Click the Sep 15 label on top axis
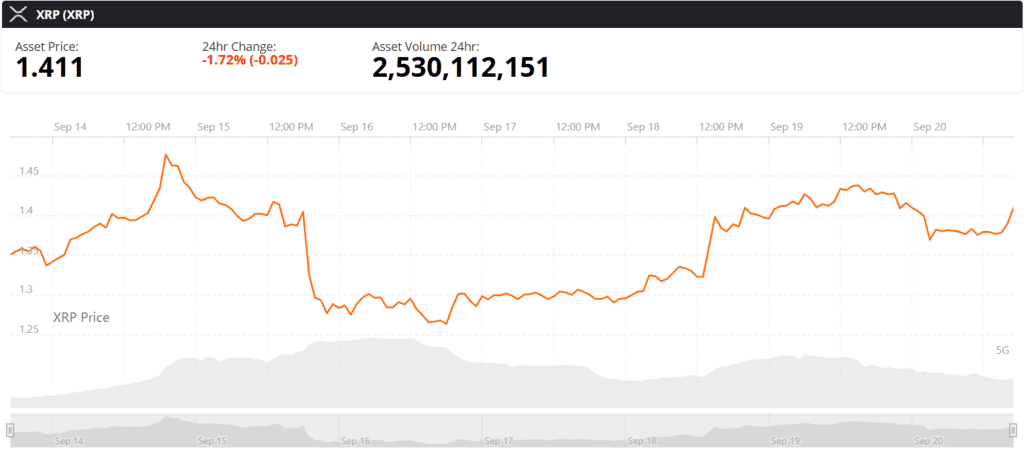Image resolution: width=1024 pixels, height=451 pixels. point(214,127)
